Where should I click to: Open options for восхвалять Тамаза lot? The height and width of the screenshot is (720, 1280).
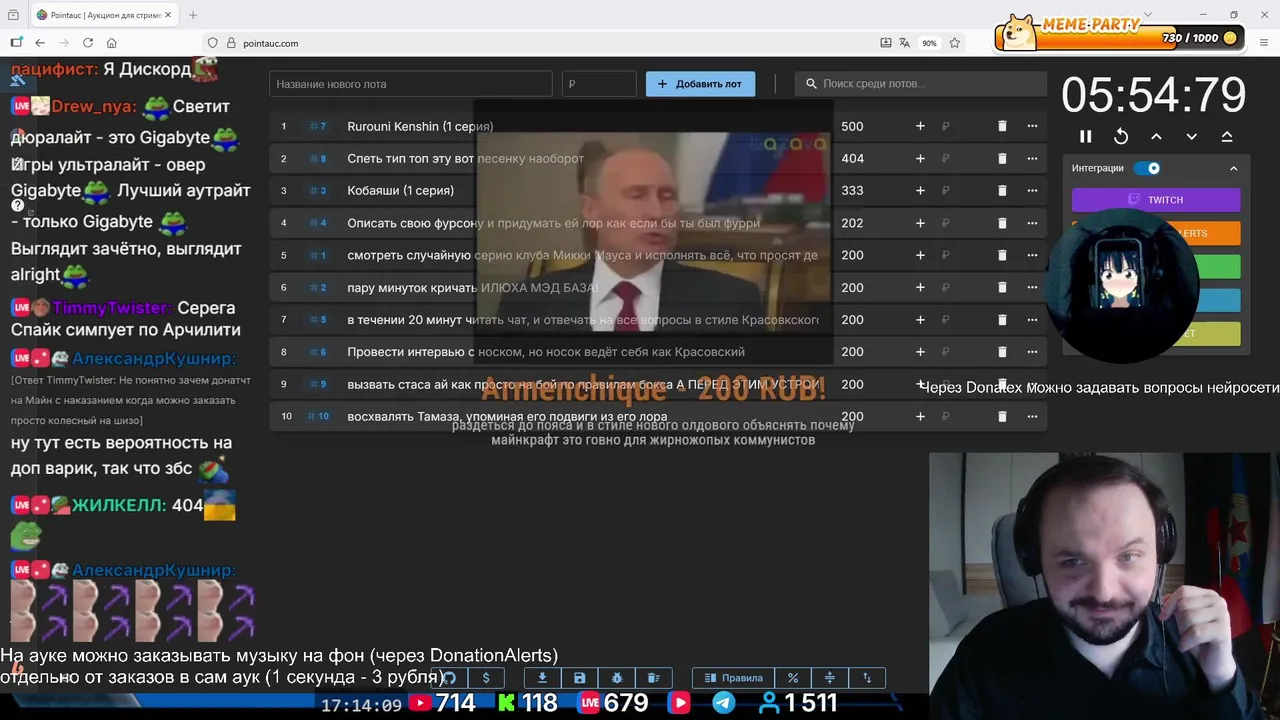point(1032,416)
